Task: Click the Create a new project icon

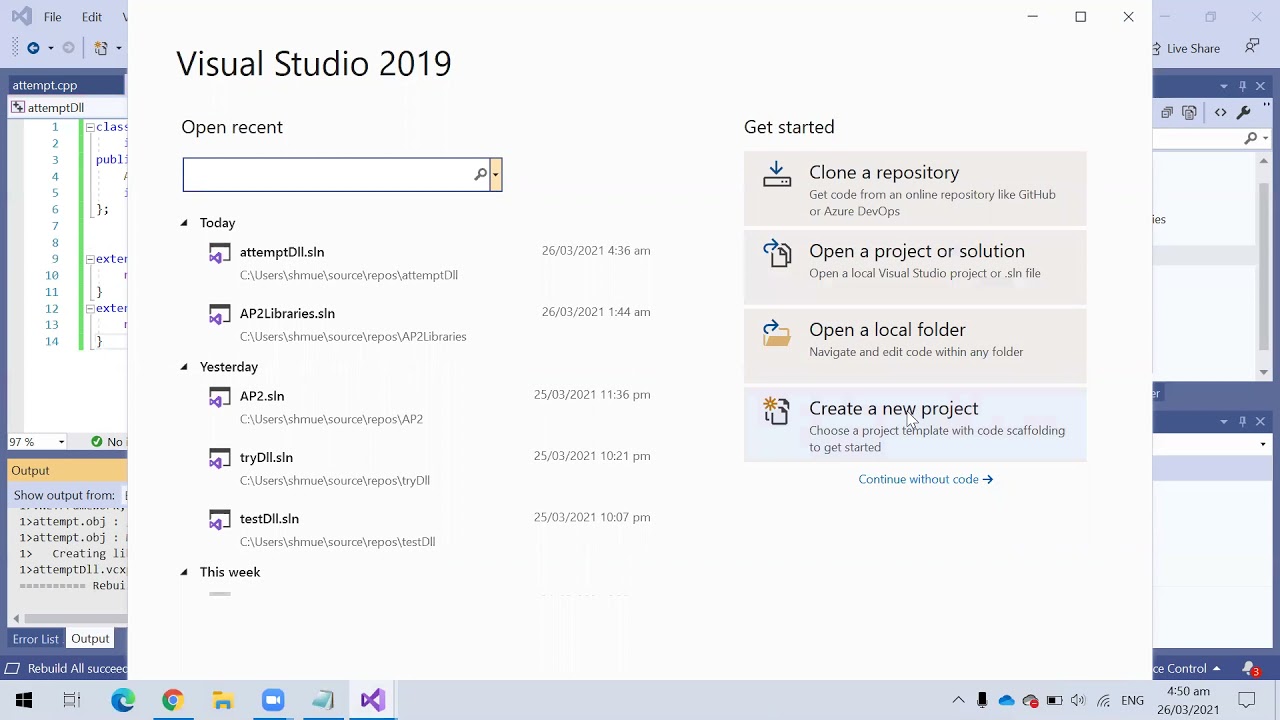Action: (777, 411)
